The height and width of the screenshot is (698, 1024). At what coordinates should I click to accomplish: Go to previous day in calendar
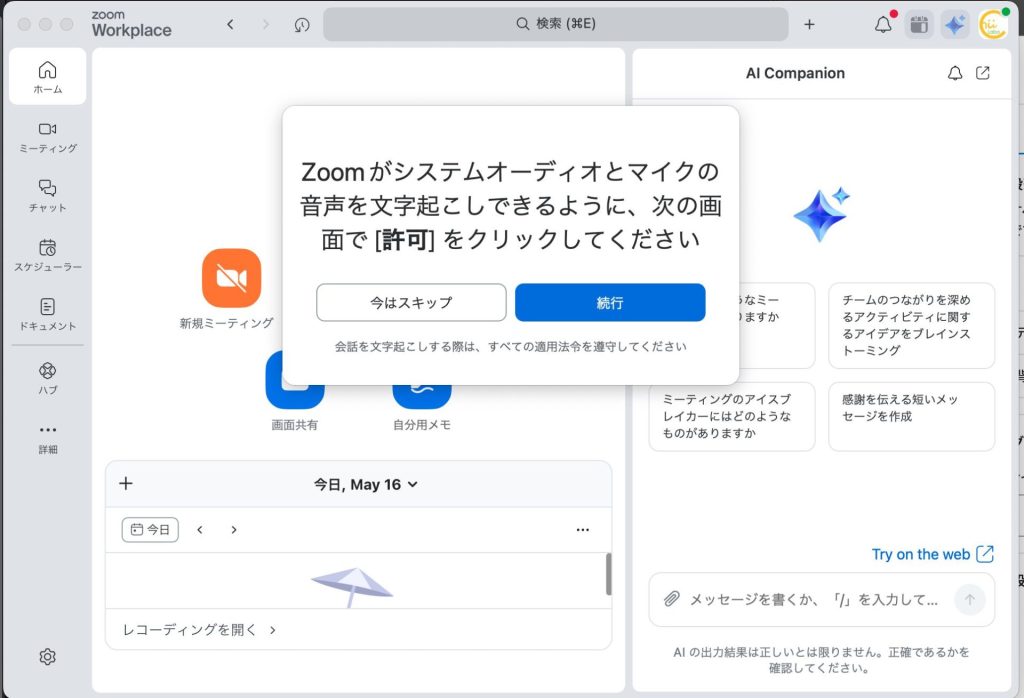(x=200, y=530)
